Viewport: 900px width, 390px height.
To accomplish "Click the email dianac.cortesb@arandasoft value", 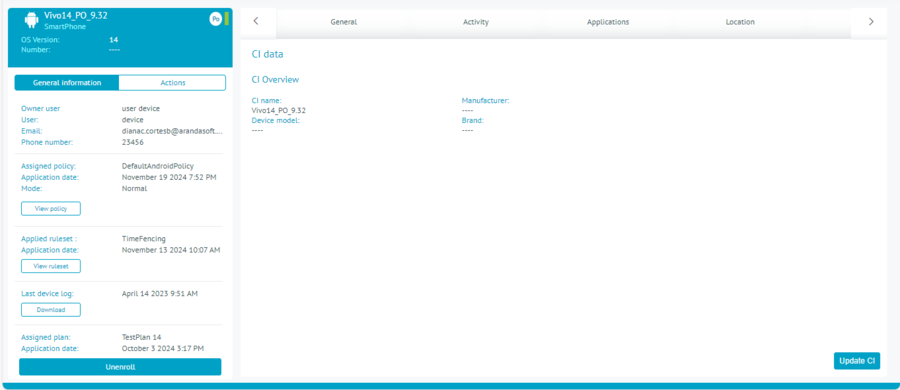I will [172, 131].
